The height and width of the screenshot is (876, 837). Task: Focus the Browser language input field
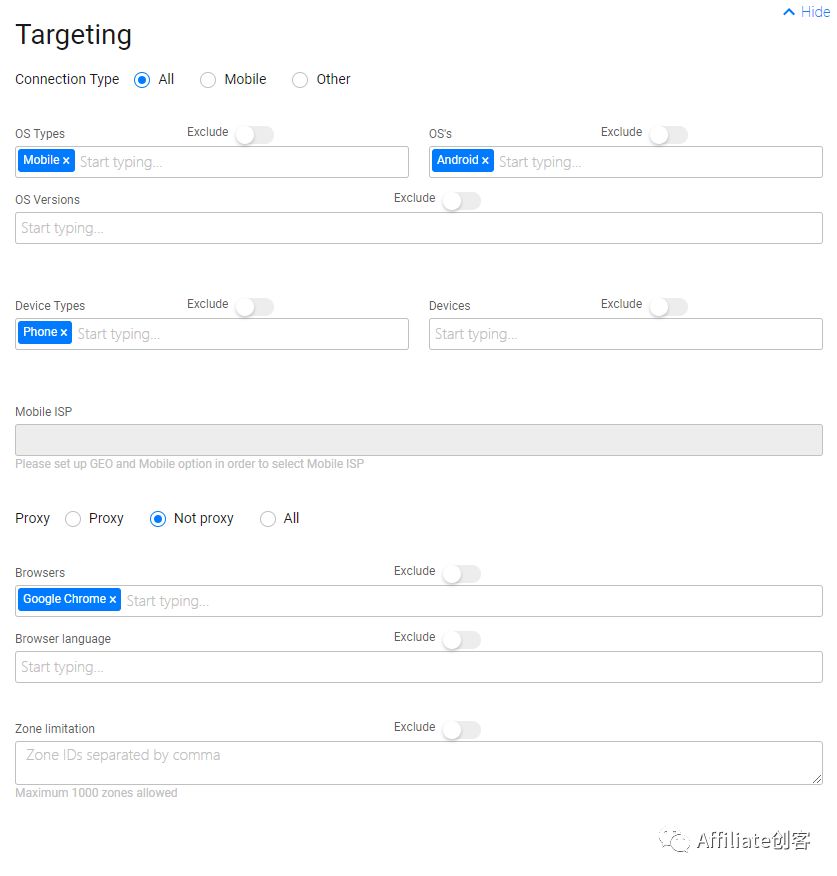pos(419,667)
